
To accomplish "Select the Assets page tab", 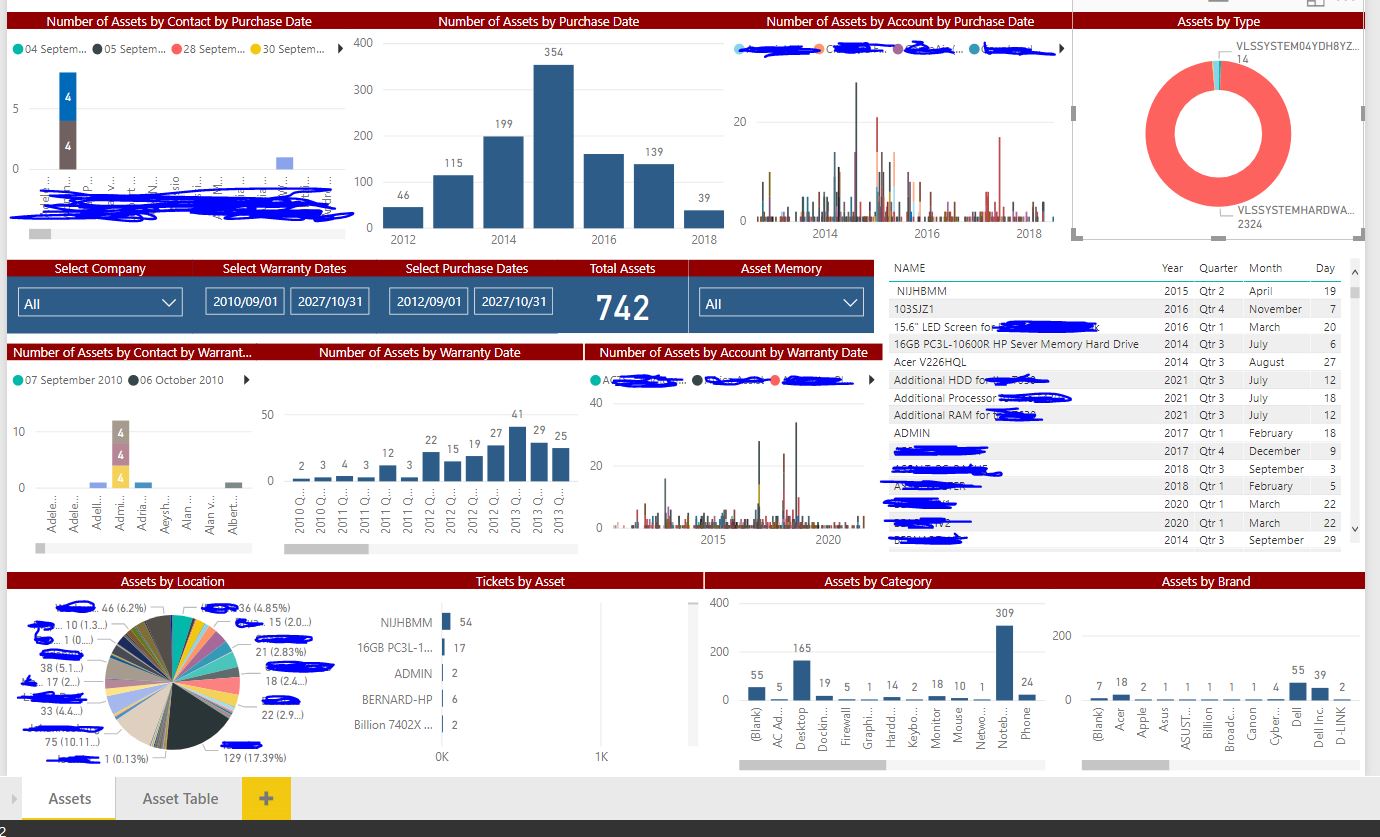I will [70, 798].
